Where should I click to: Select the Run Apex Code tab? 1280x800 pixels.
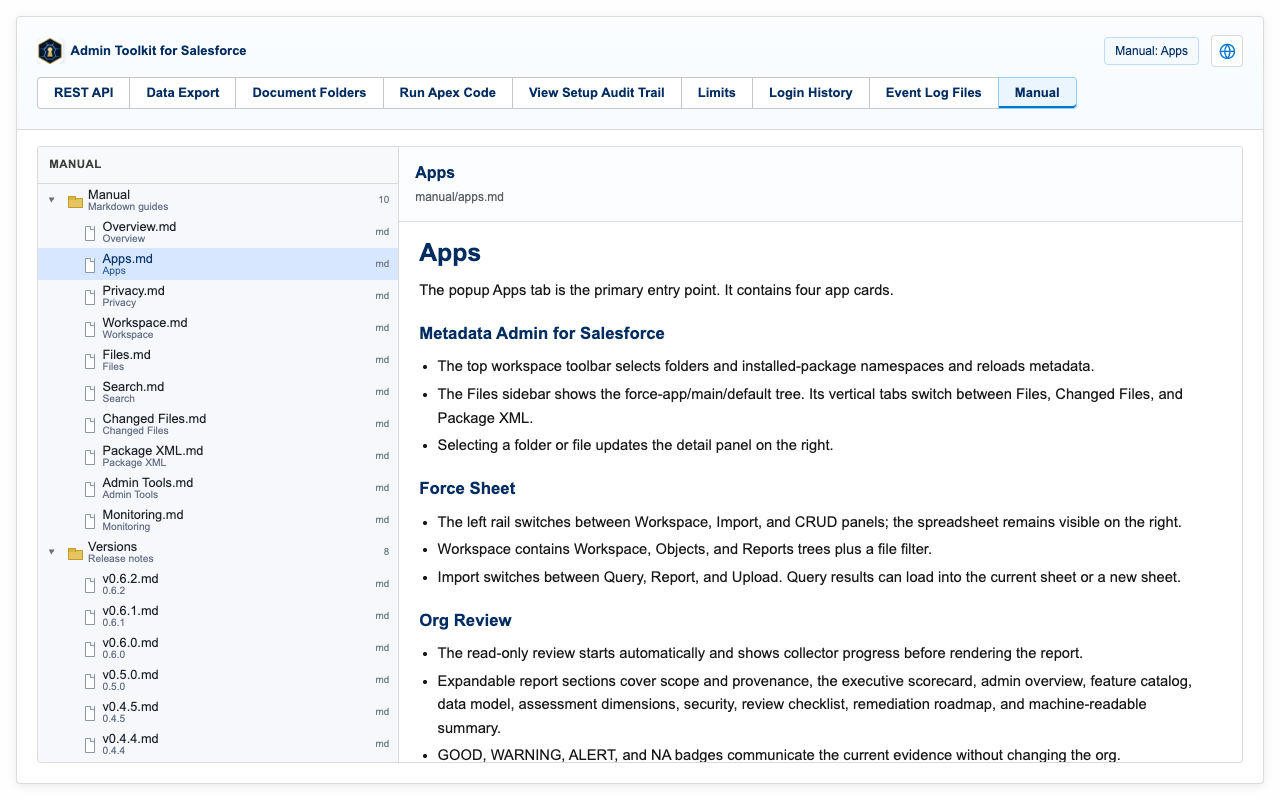[448, 93]
